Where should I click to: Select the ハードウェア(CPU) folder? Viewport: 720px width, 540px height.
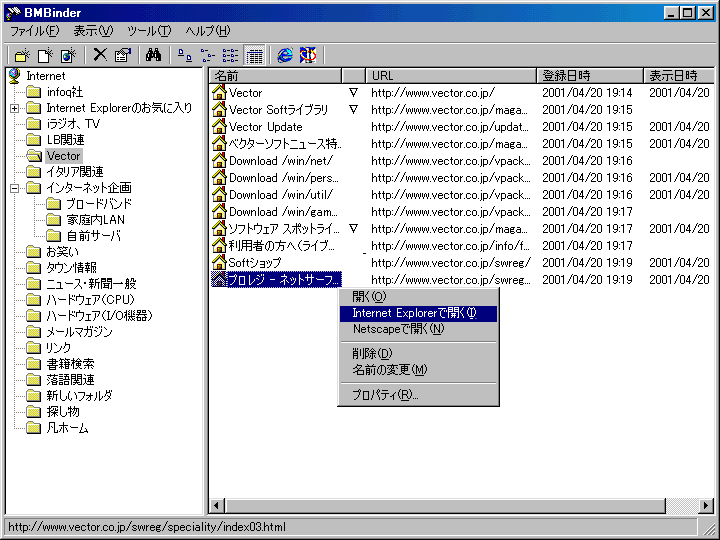pos(90,300)
